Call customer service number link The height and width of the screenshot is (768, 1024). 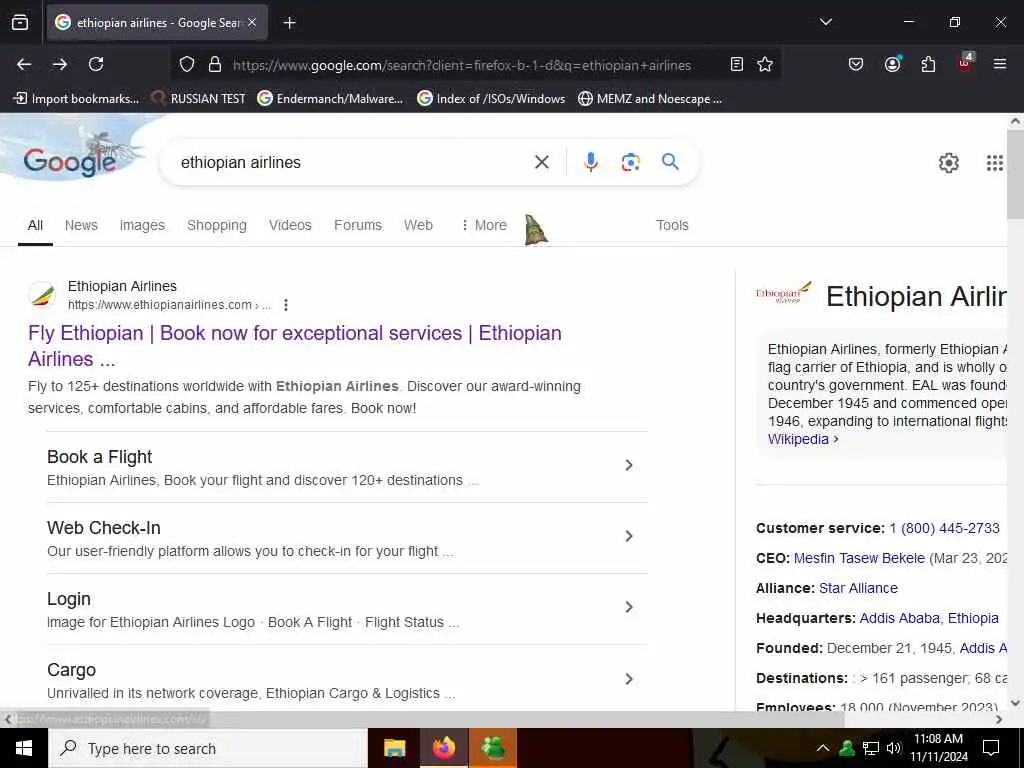(x=944, y=528)
